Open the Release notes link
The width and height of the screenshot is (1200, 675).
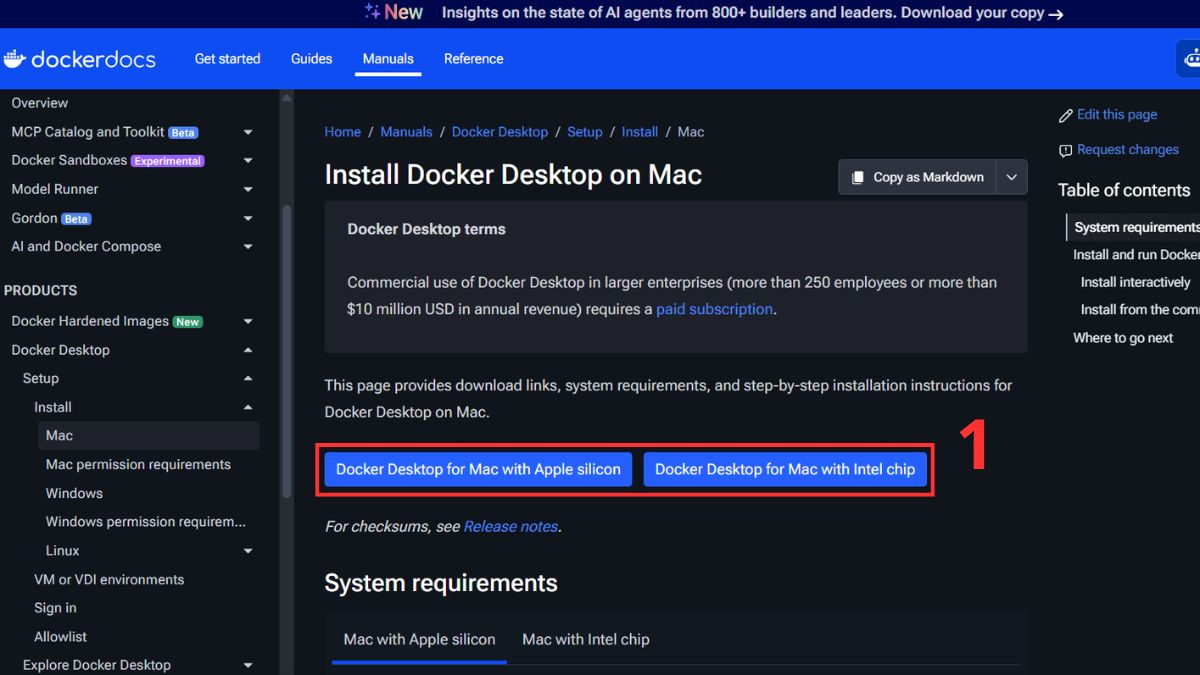[x=510, y=526]
